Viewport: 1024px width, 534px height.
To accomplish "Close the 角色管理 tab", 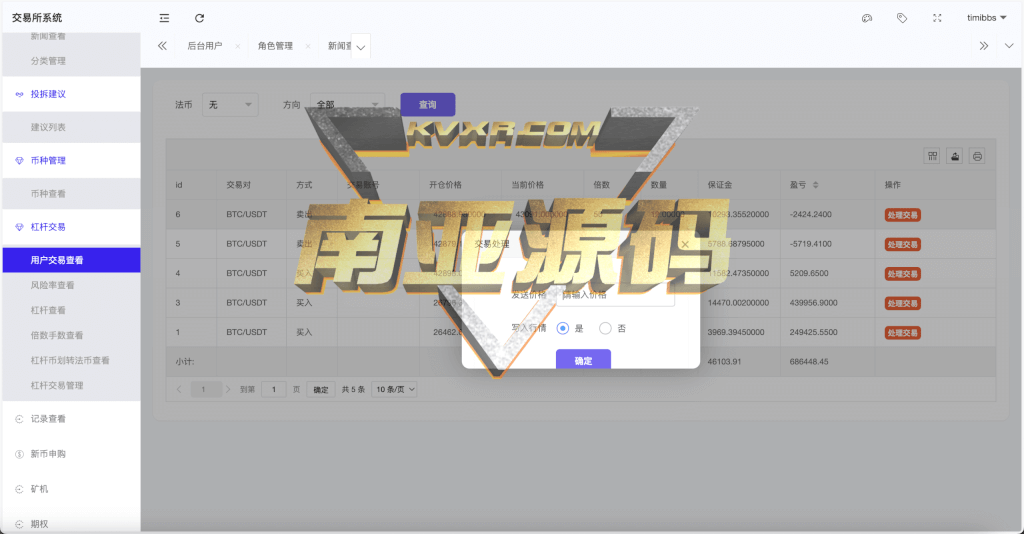I will click(308, 46).
